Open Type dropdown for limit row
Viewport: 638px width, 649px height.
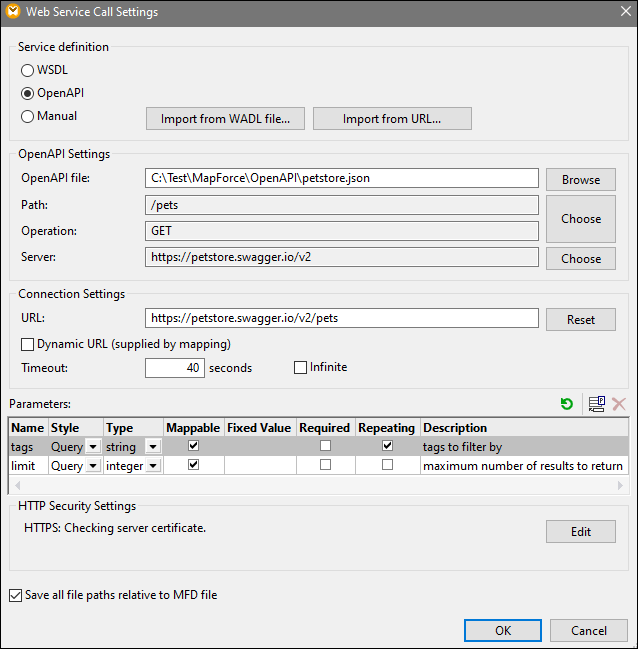[152, 466]
